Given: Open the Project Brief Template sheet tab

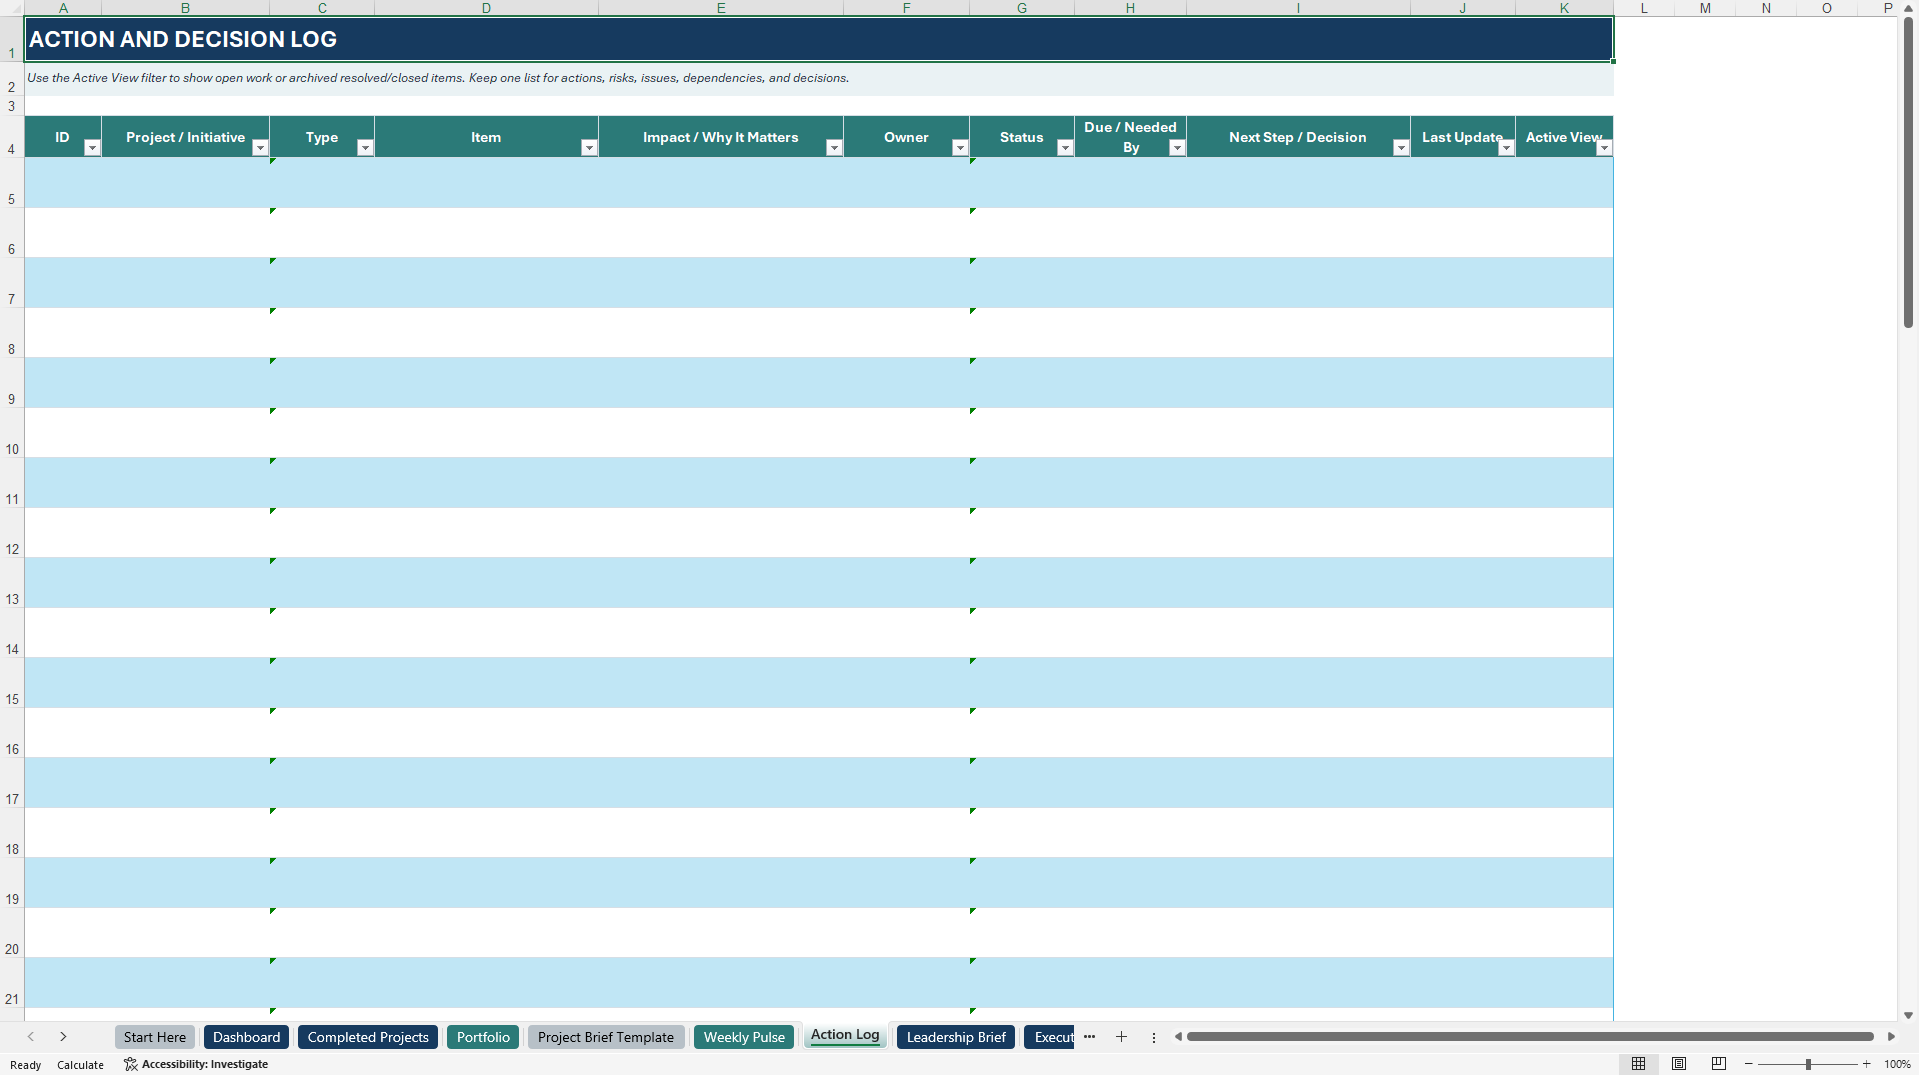Looking at the screenshot, I should [606, 1037].
